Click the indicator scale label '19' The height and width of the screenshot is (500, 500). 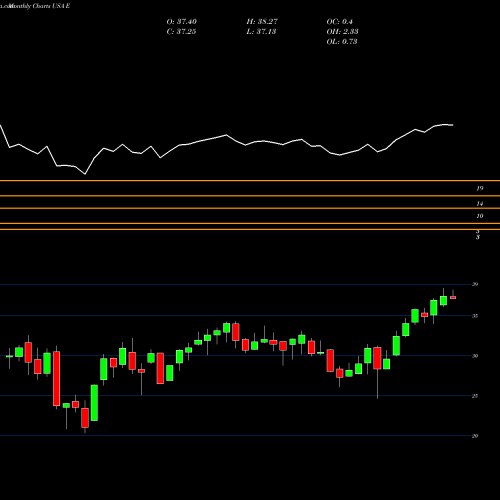(x=480, y=189)
